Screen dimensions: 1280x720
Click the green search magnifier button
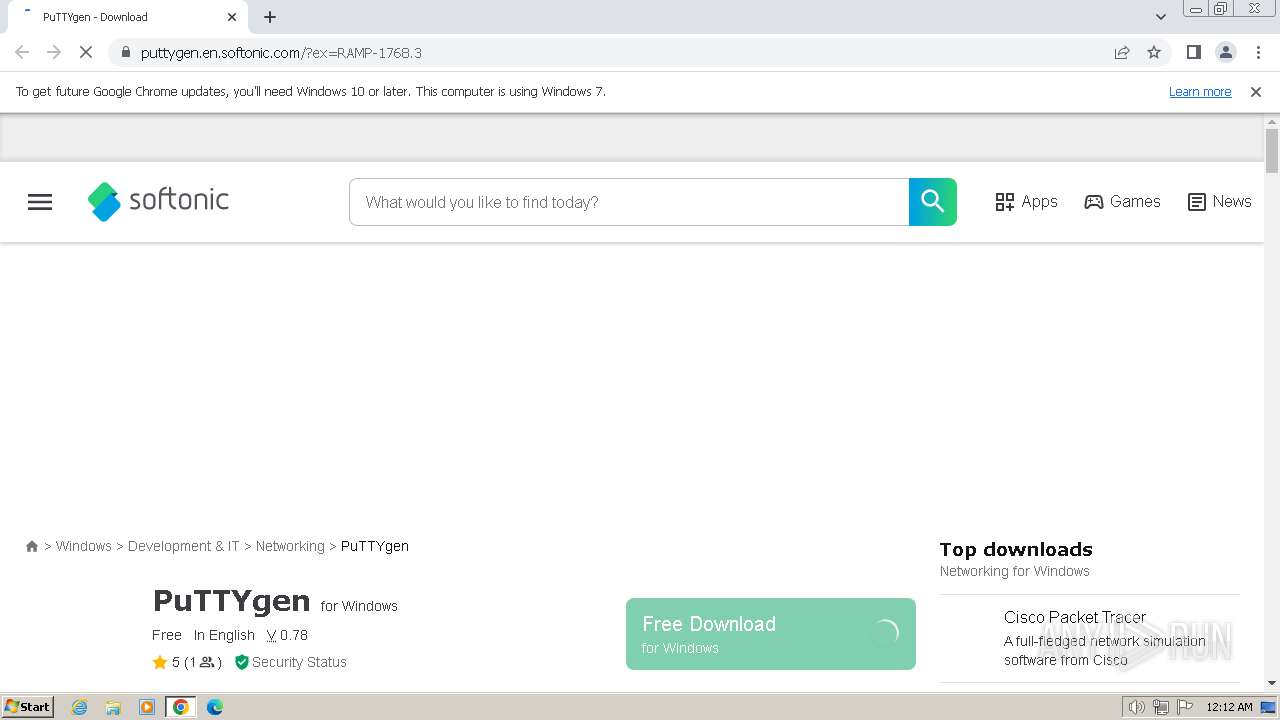[933, 202]
